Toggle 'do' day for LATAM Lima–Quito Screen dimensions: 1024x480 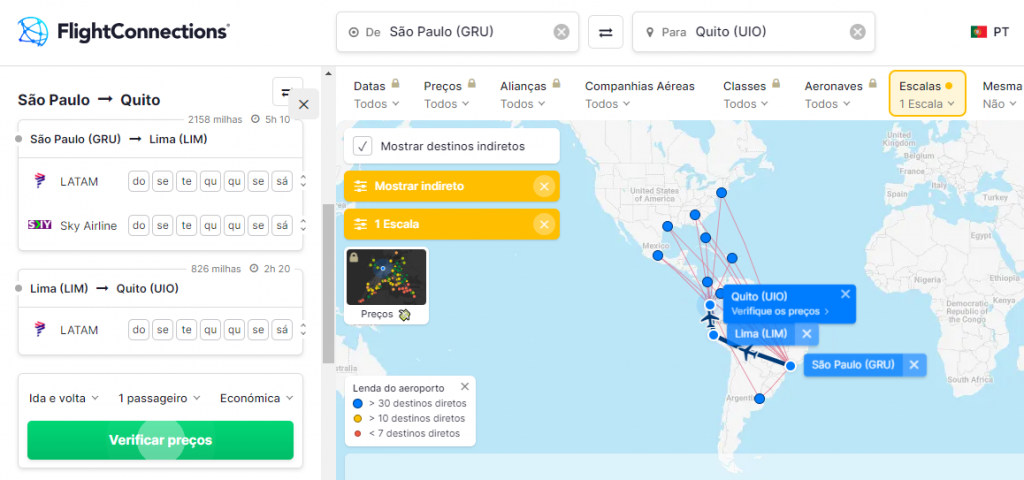click(139, 330)
